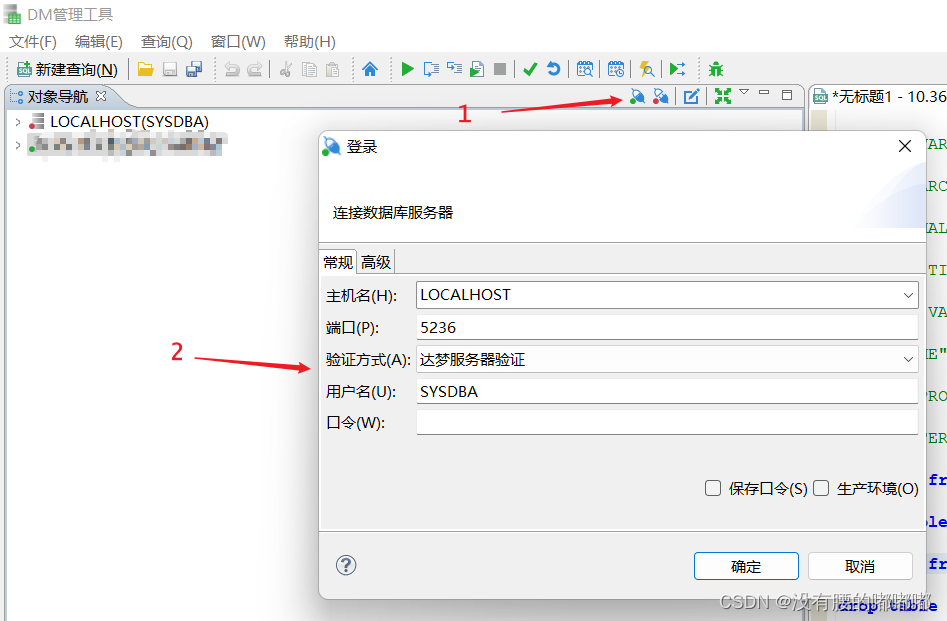Click the New Query (新建查询) button

point(67,69)
